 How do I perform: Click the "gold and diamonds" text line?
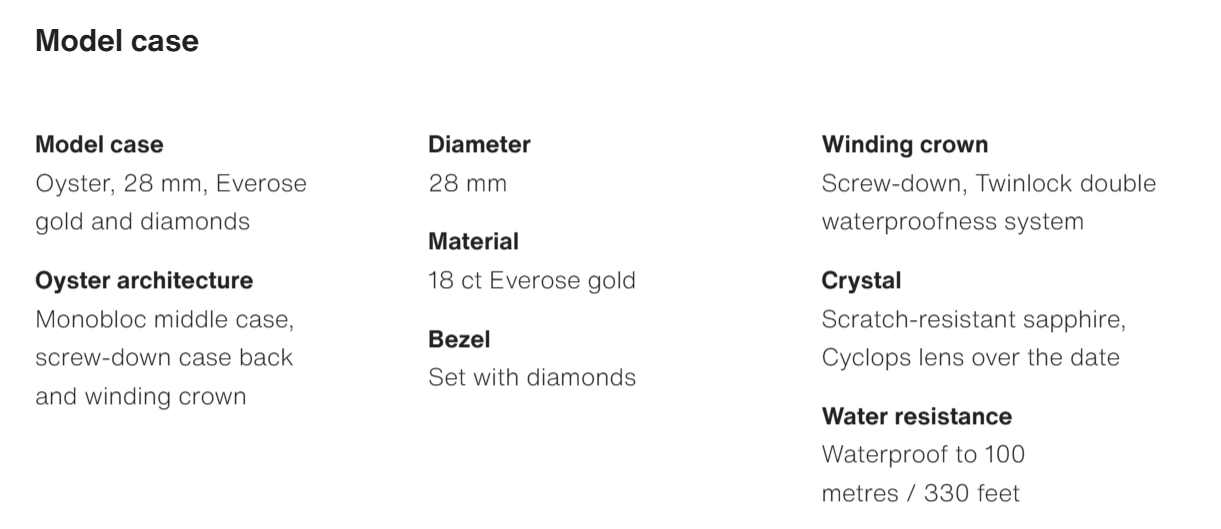click(x=142, y=222)
